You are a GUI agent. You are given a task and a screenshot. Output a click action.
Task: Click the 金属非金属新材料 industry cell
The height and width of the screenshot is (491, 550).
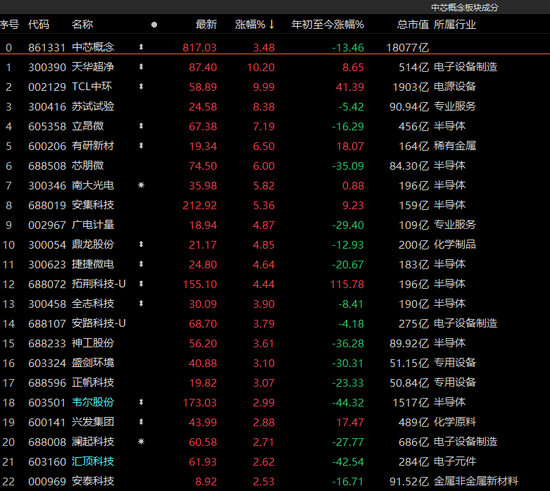(x=476, y=481)
